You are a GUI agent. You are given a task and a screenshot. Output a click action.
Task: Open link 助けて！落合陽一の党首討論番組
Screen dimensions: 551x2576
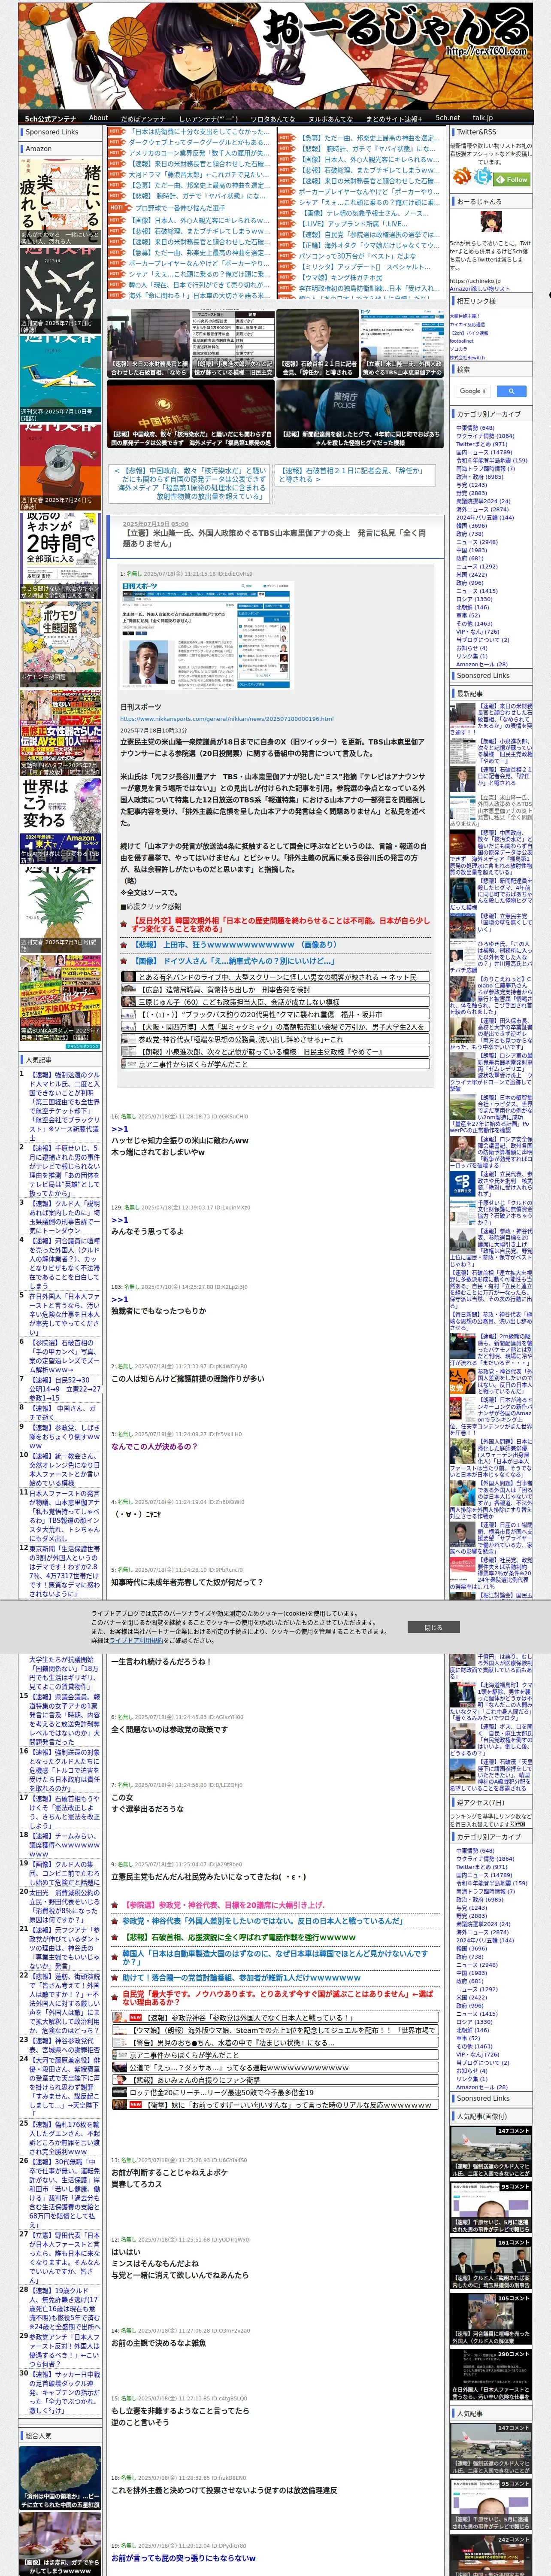(241, 1977)
